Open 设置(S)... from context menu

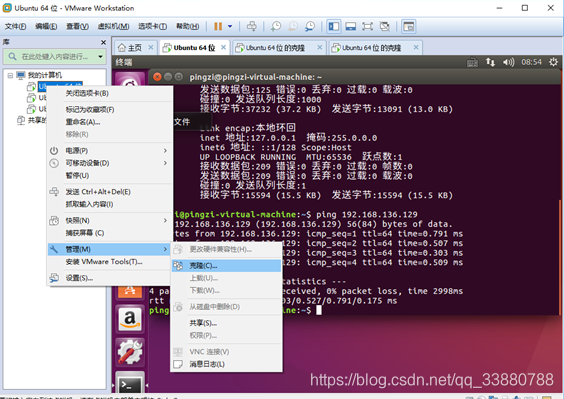(110, 278)
